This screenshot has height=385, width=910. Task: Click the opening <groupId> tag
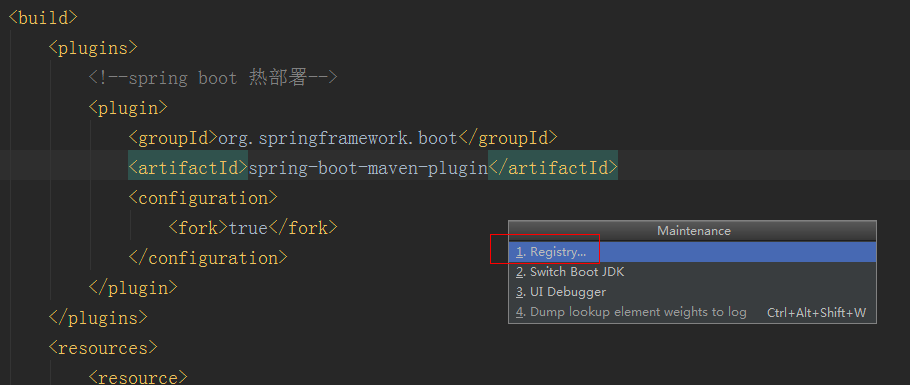click(x=173, y=138)
